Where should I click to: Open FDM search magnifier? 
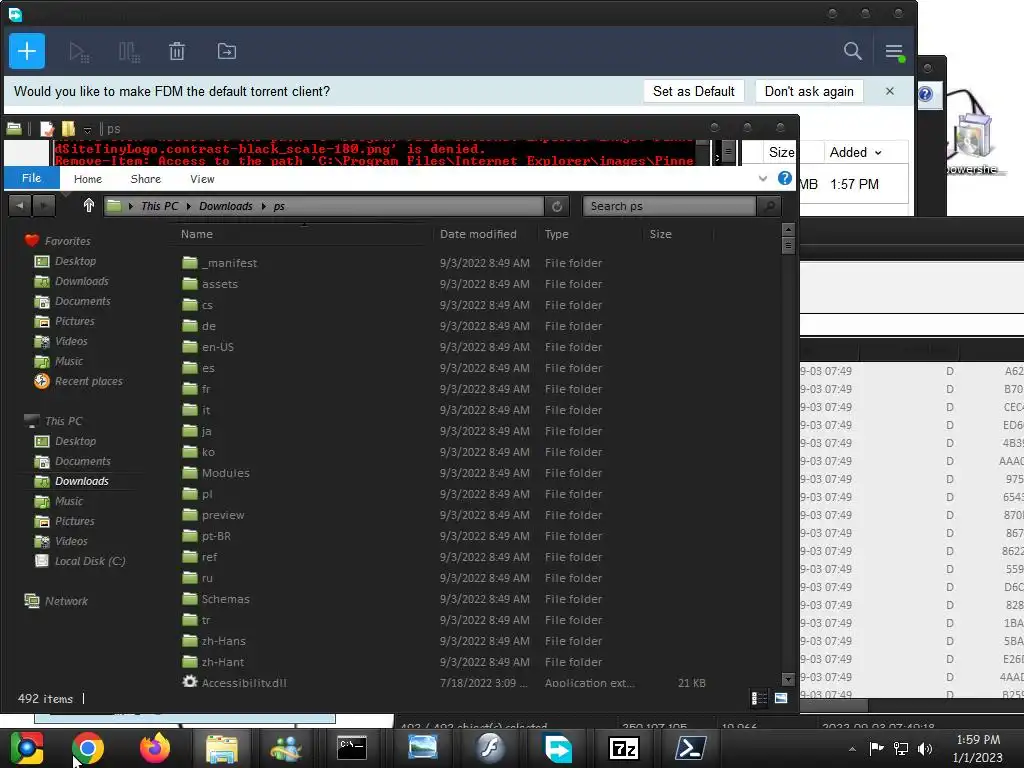[852, 51]
